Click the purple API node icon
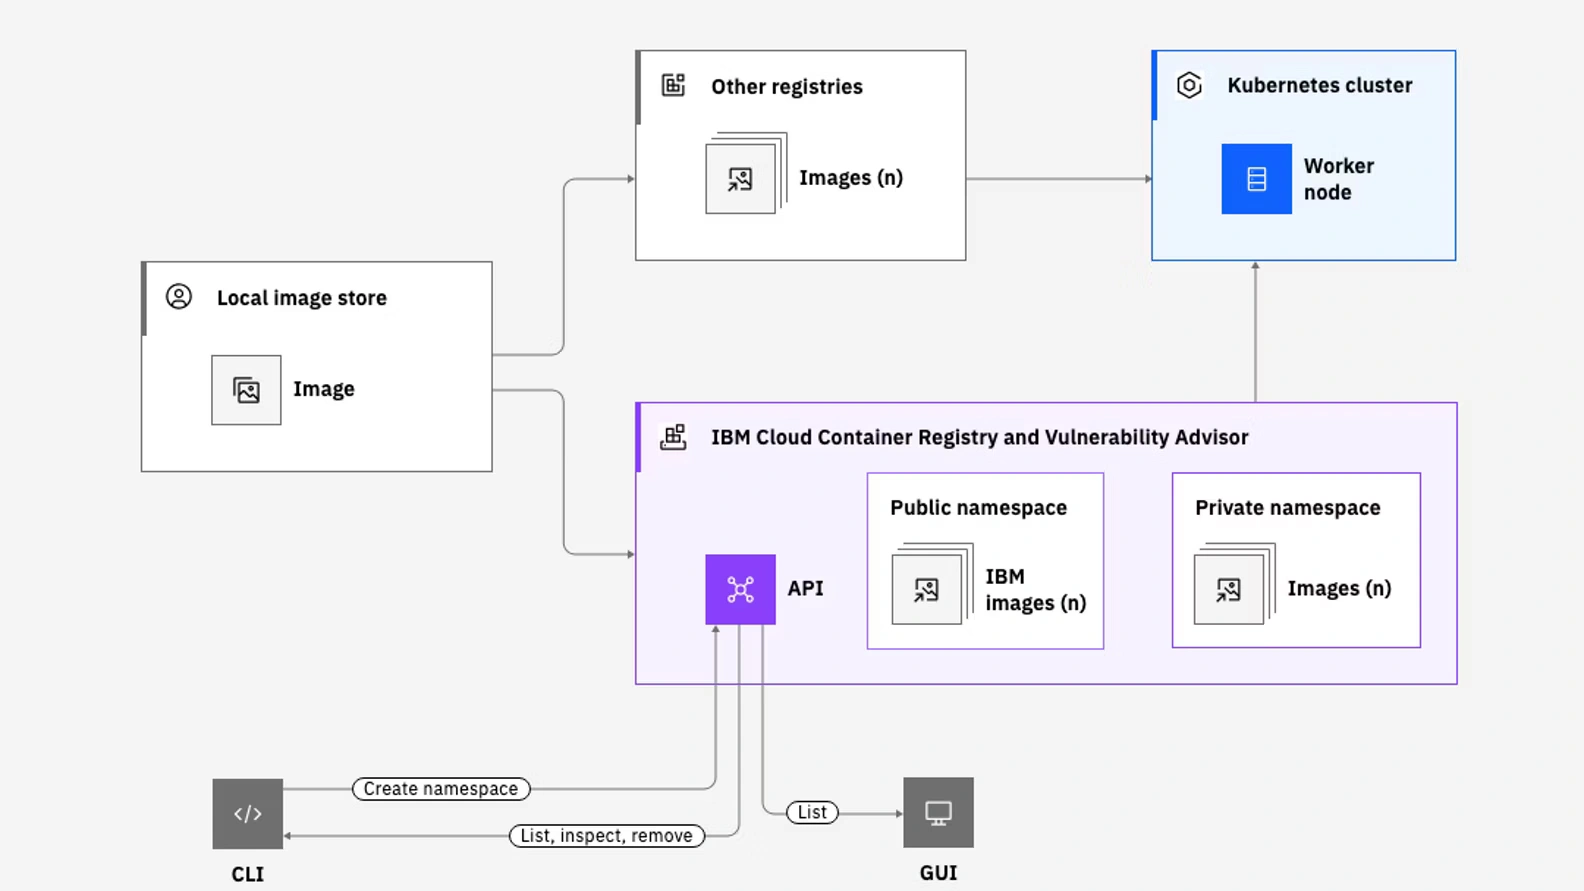 [740, 589]
